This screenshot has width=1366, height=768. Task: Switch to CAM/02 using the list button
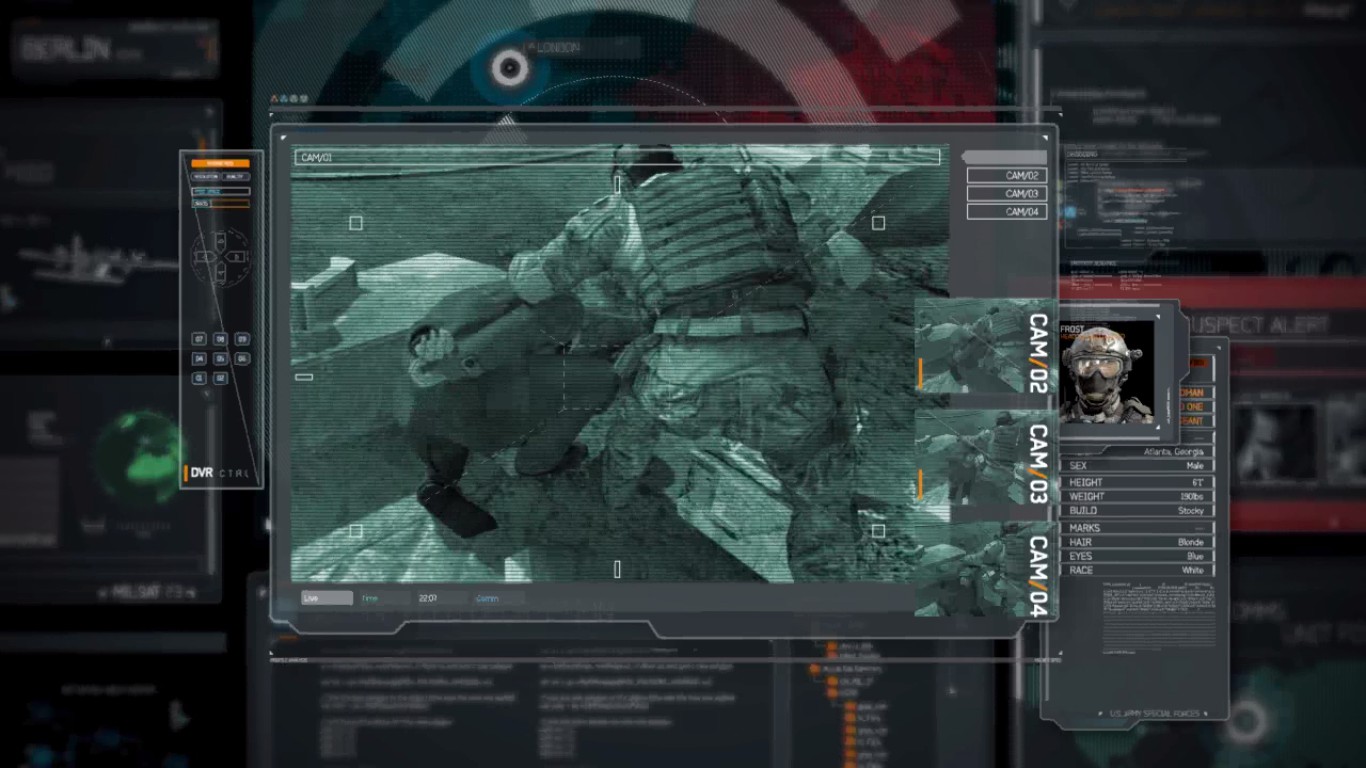[x=1006, y=175]
